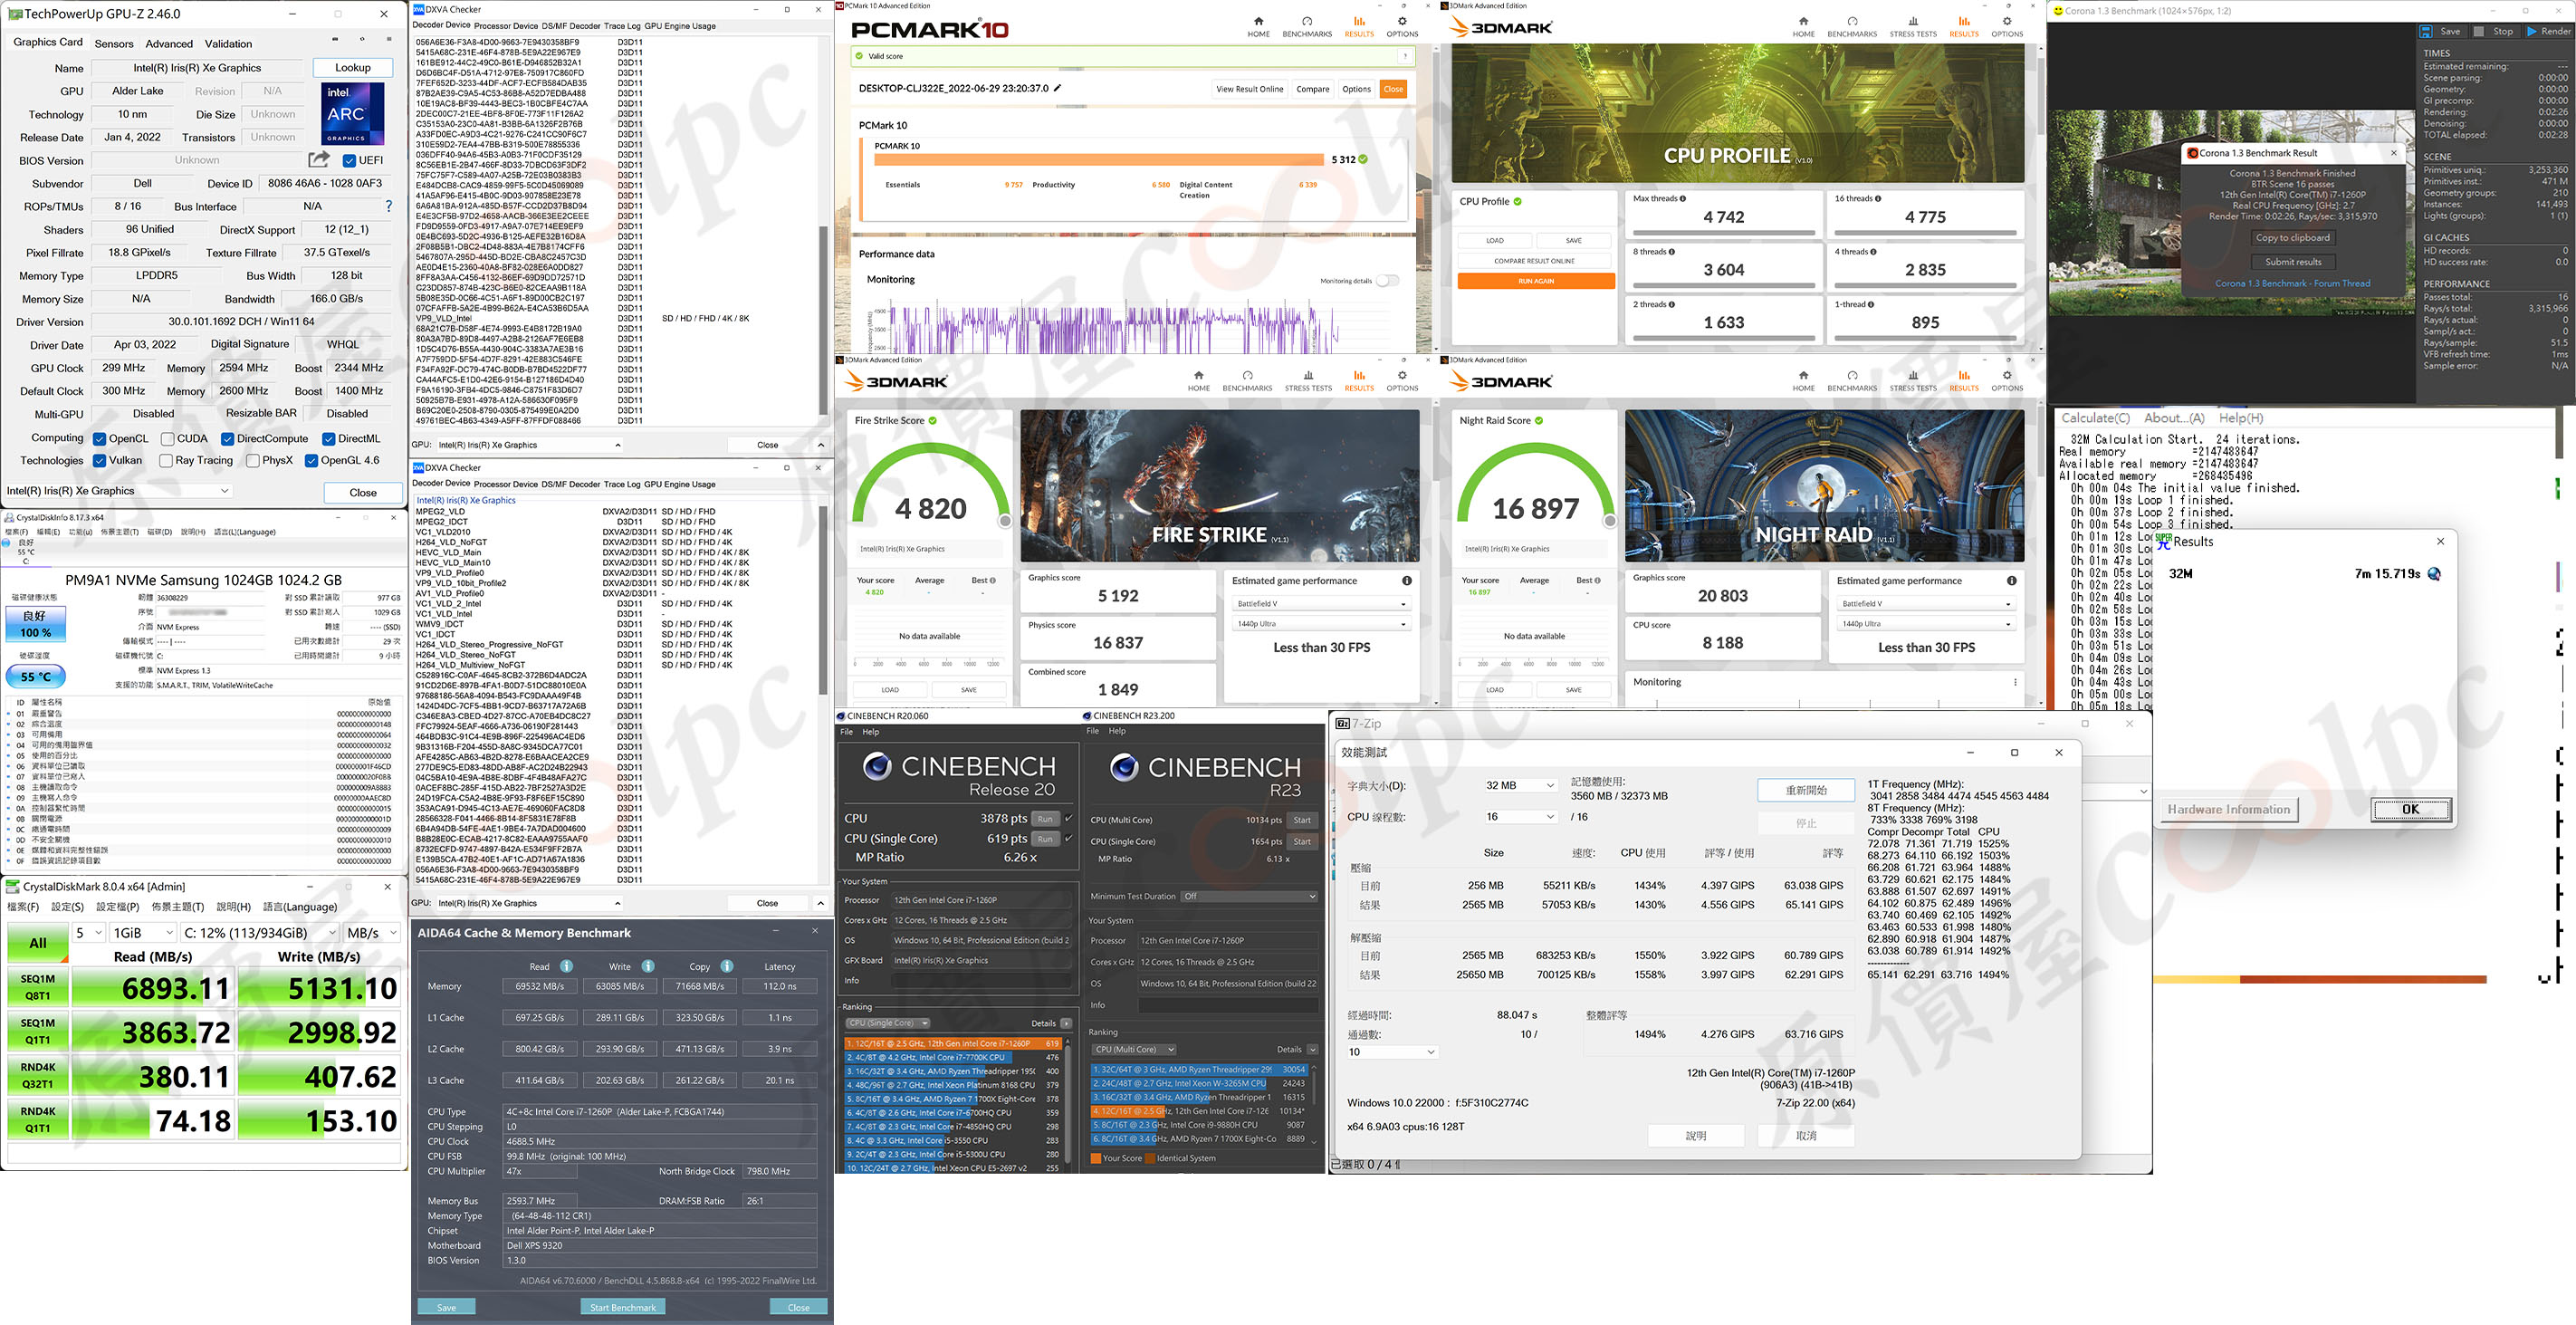
Task: Toggle the OpenCL checkbox
Action: [99, 439]
